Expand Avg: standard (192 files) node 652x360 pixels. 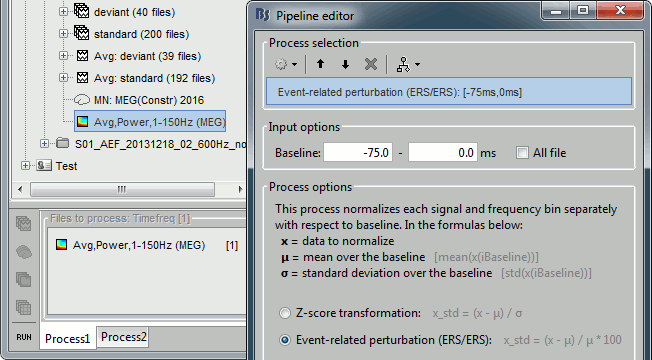click(x=63, y=78)
